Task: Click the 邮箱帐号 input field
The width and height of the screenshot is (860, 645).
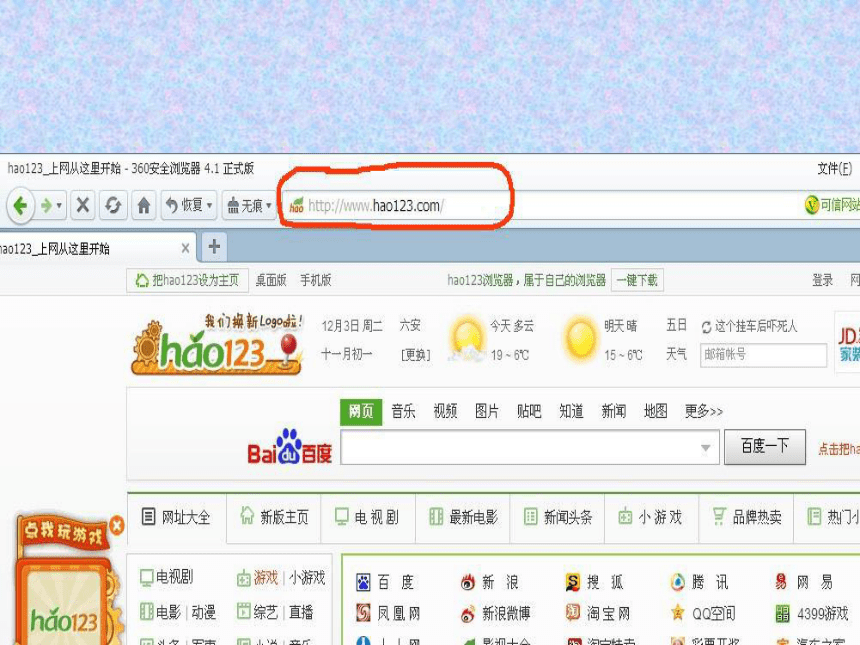Action: [x=763, y=355]
